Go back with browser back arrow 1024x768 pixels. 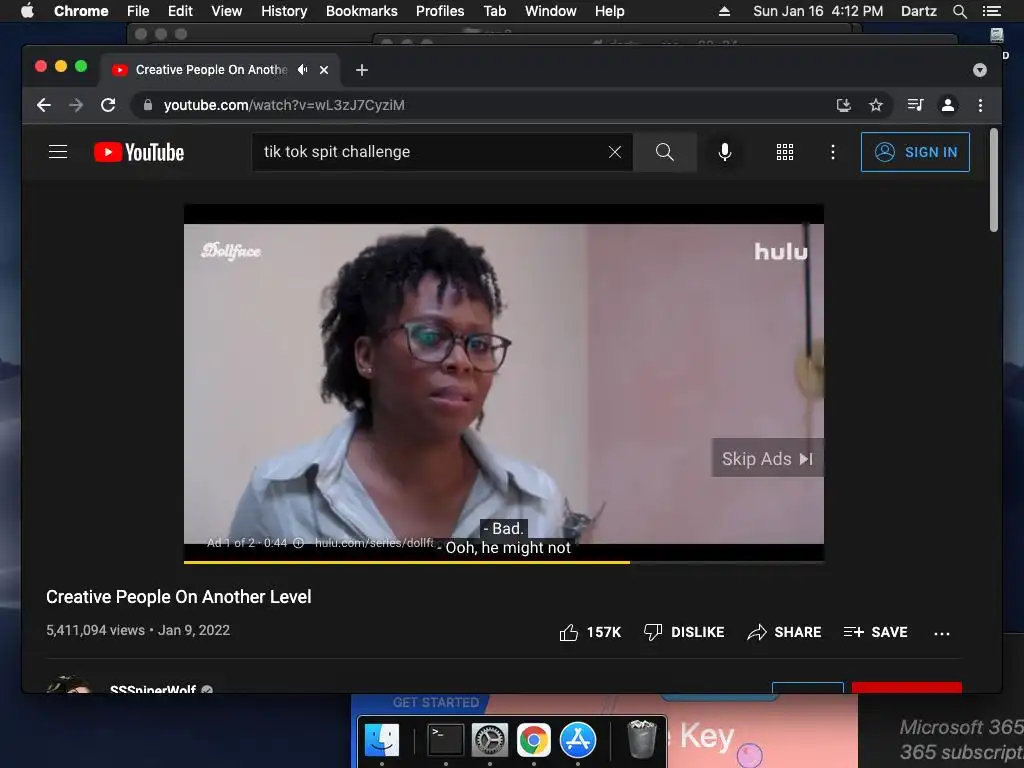click(x=44, y=105)
